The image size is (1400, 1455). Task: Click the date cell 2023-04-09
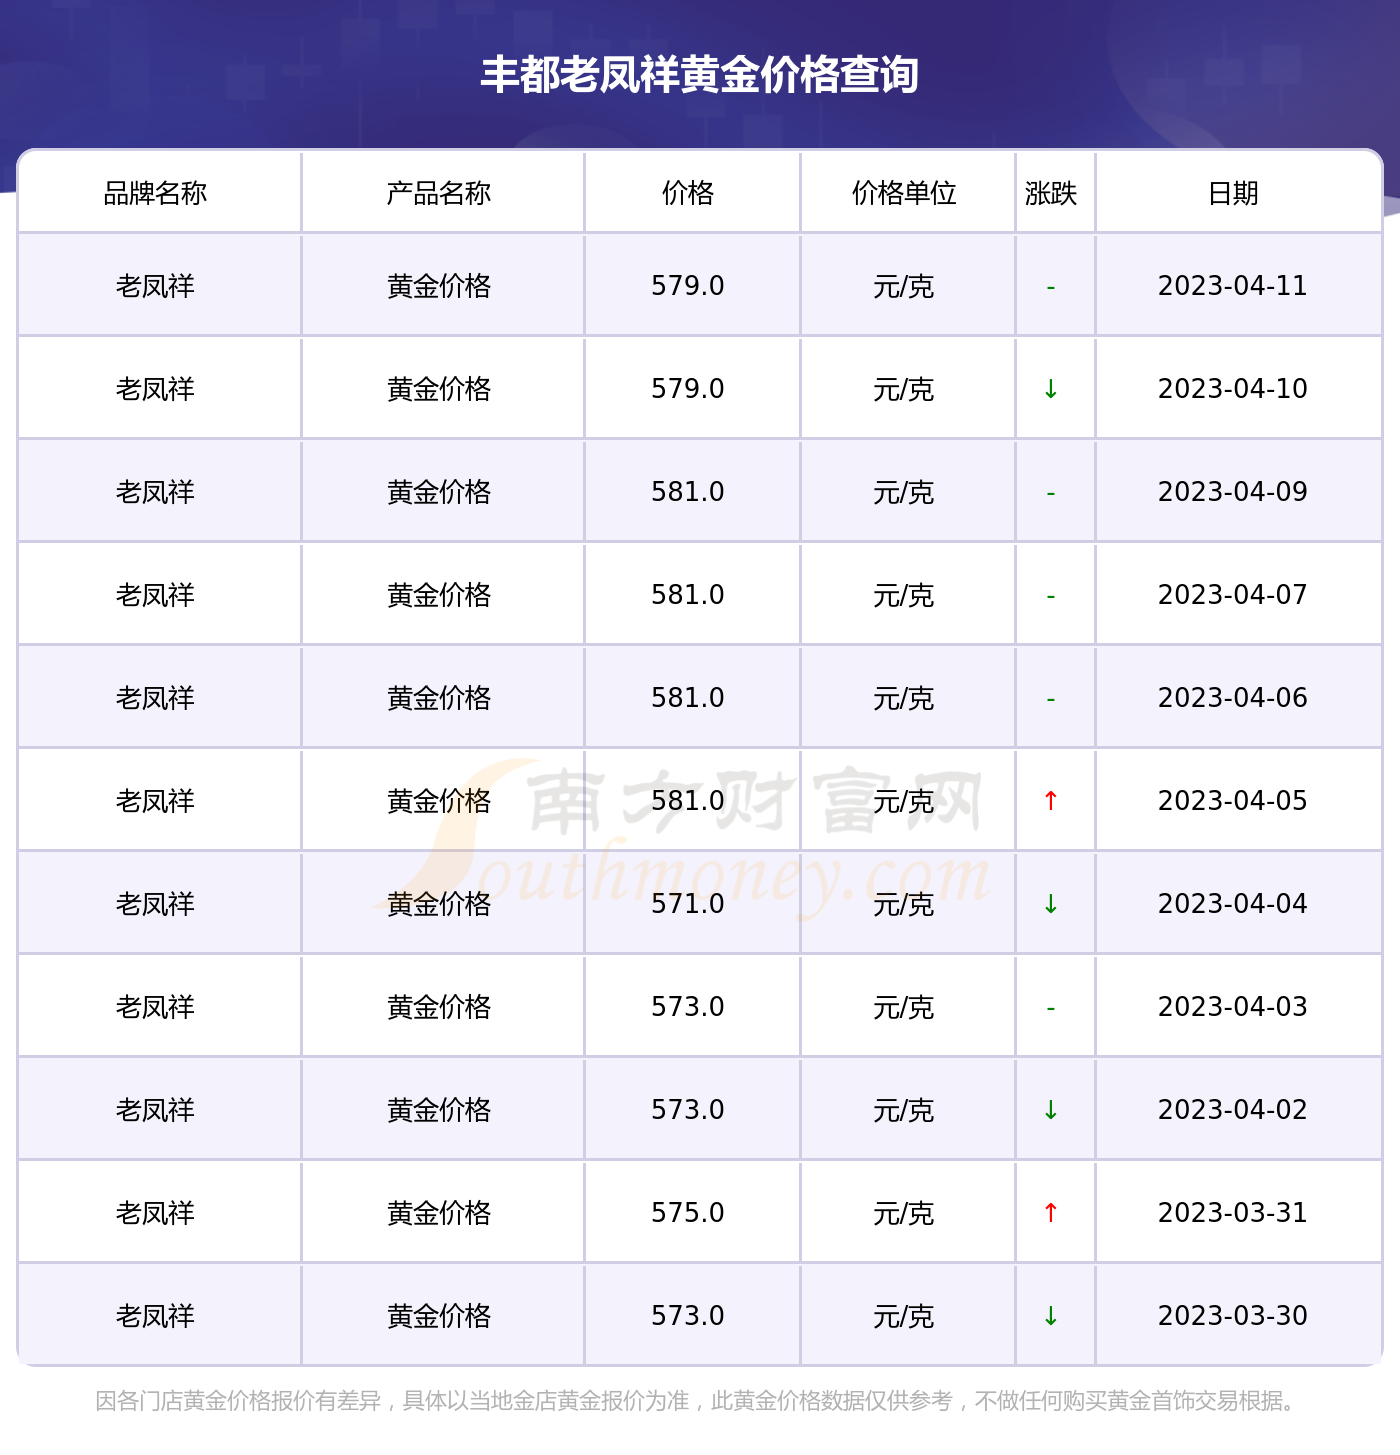tap(1233, 492)
